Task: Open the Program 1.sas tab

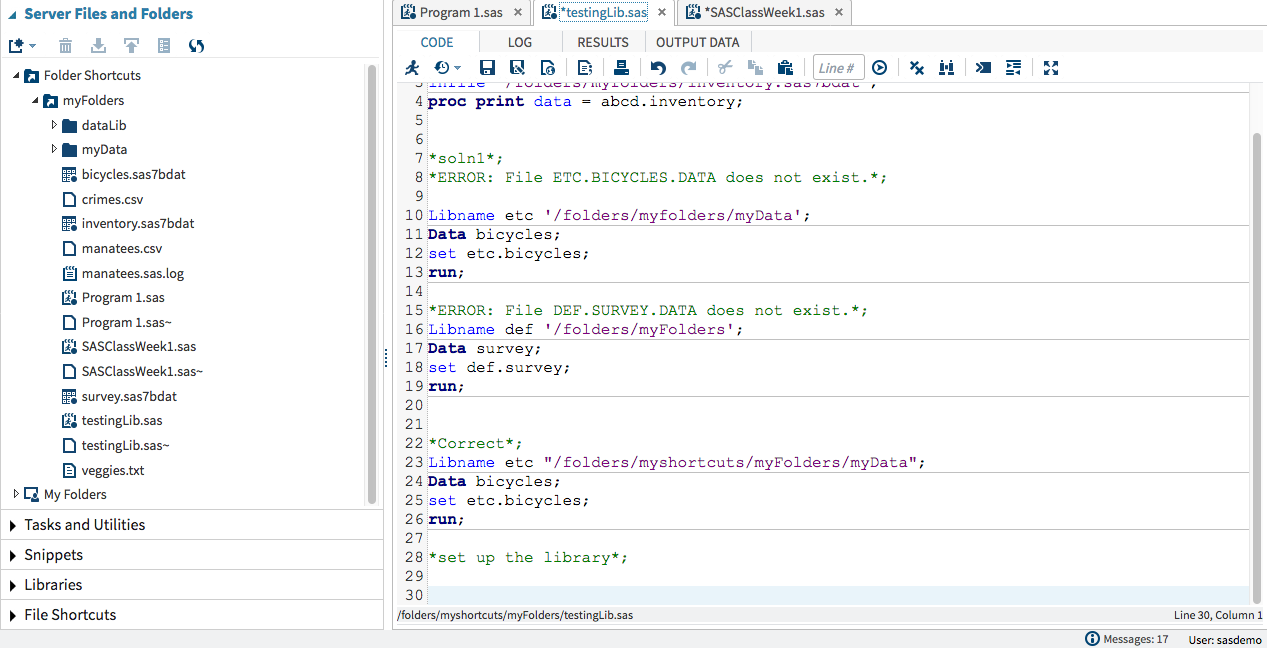Action: click(x=460, y=12)
